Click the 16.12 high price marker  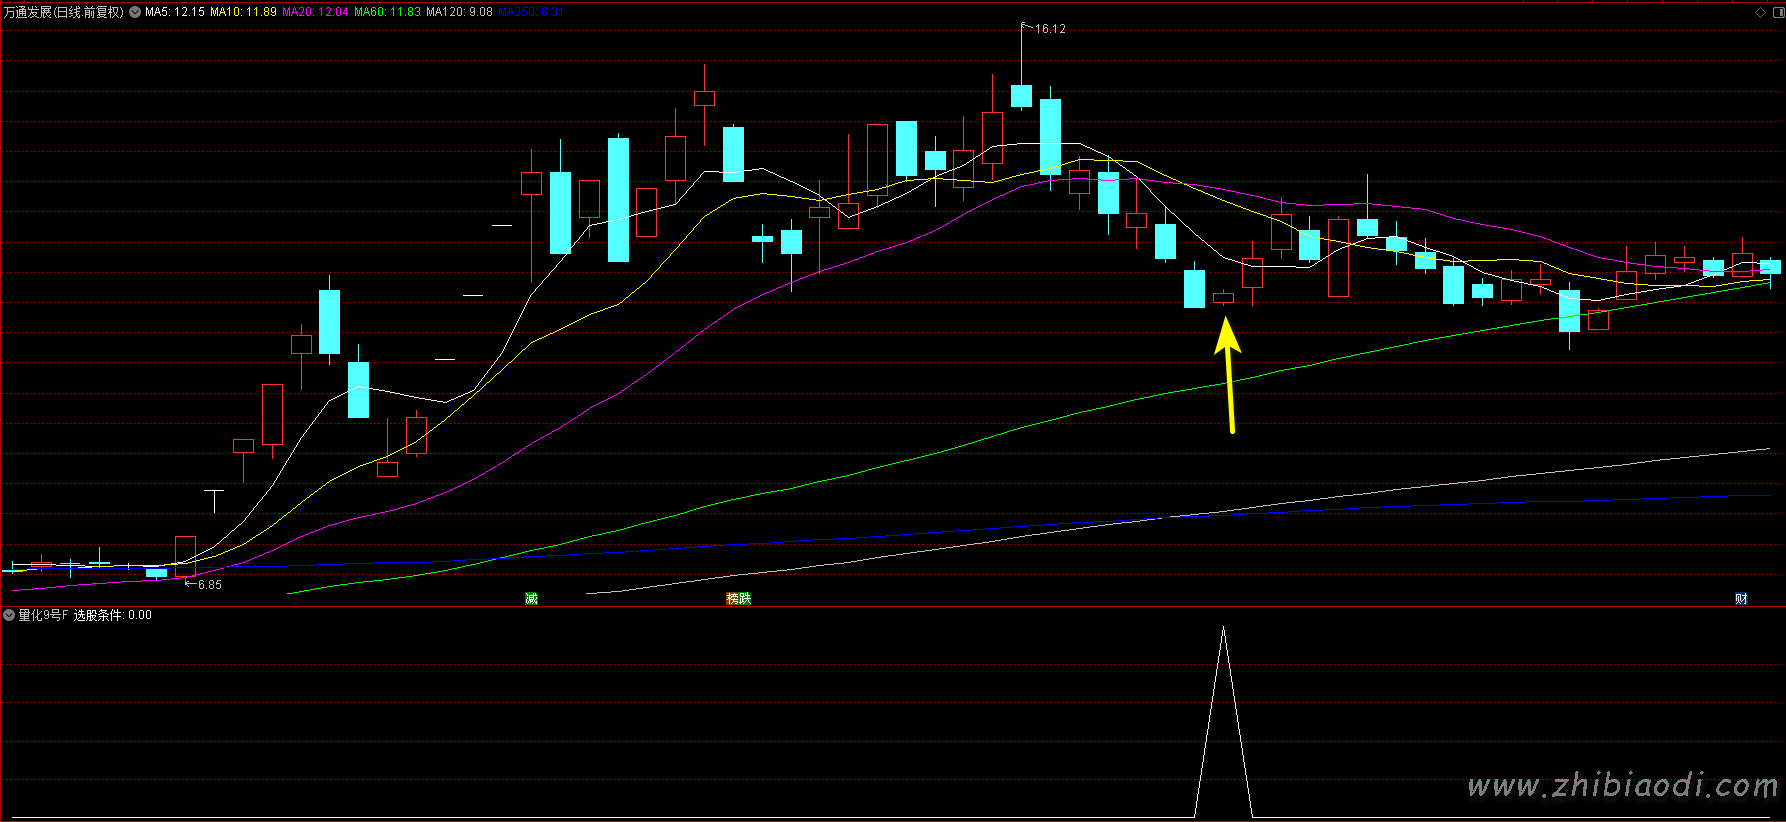(1049, 29)
